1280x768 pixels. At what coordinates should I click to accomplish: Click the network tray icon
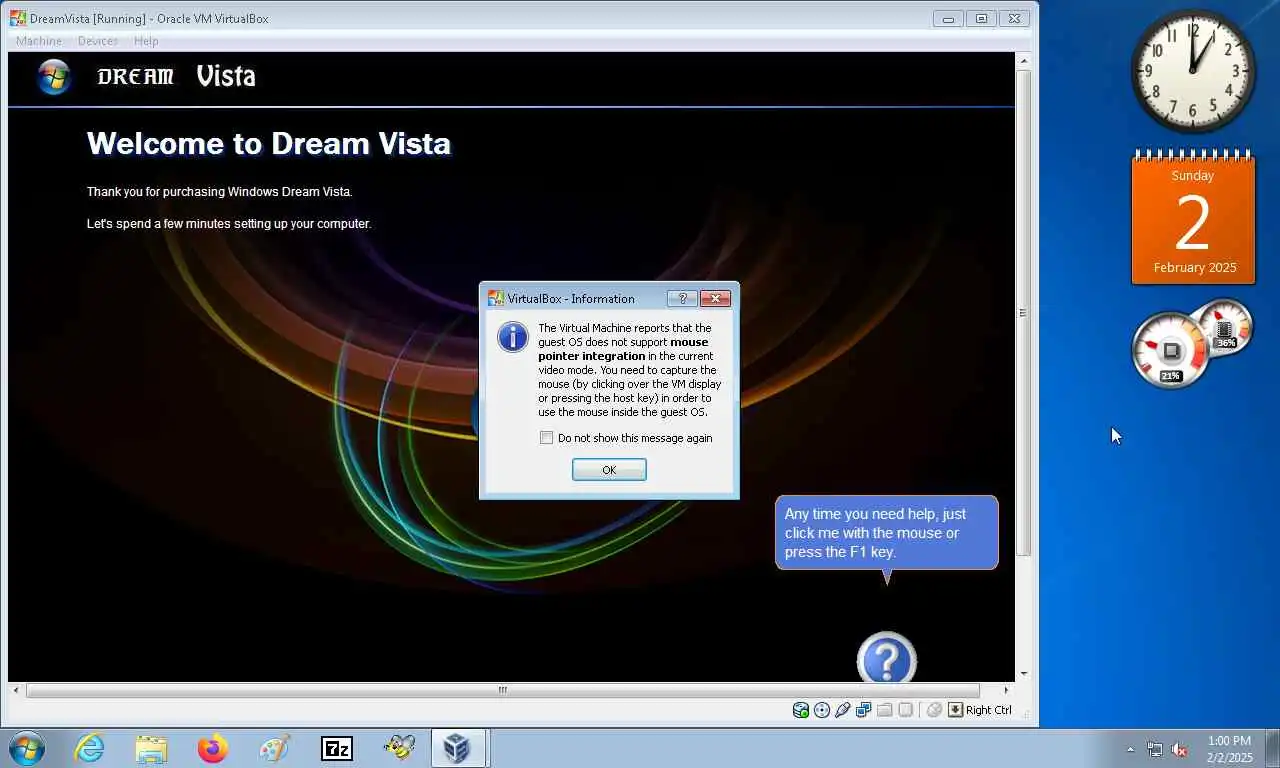1155,749
